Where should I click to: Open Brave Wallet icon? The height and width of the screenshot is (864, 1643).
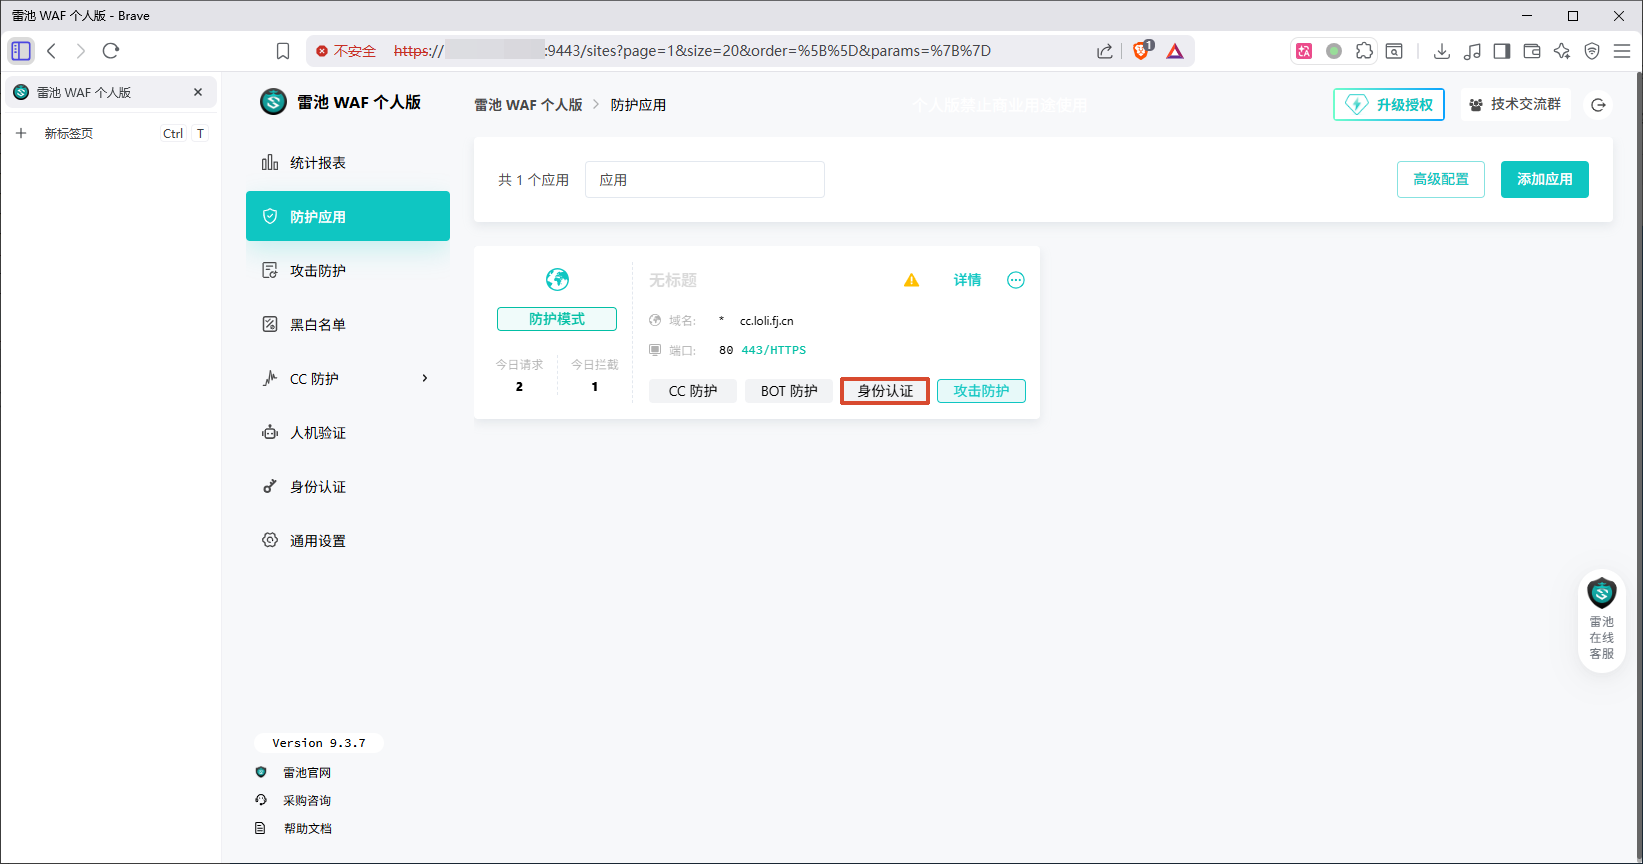[1532, 51]
